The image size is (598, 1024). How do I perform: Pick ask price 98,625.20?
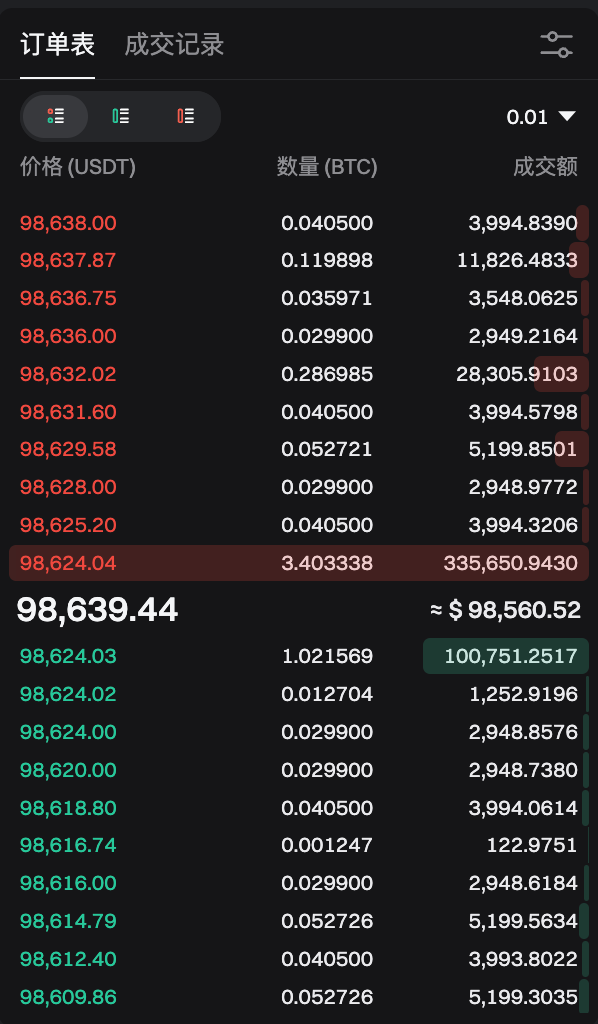coord(68,525)
